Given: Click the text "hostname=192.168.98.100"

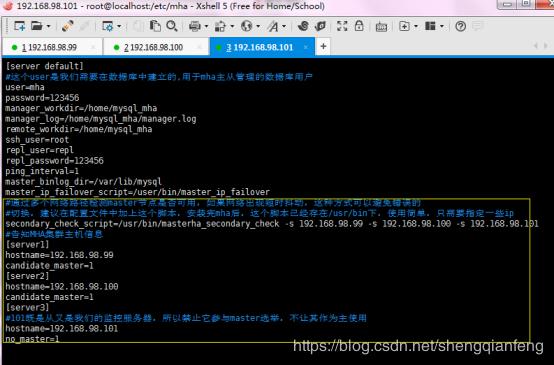Looking at the screenshot, I should click(x=62, y=287).
